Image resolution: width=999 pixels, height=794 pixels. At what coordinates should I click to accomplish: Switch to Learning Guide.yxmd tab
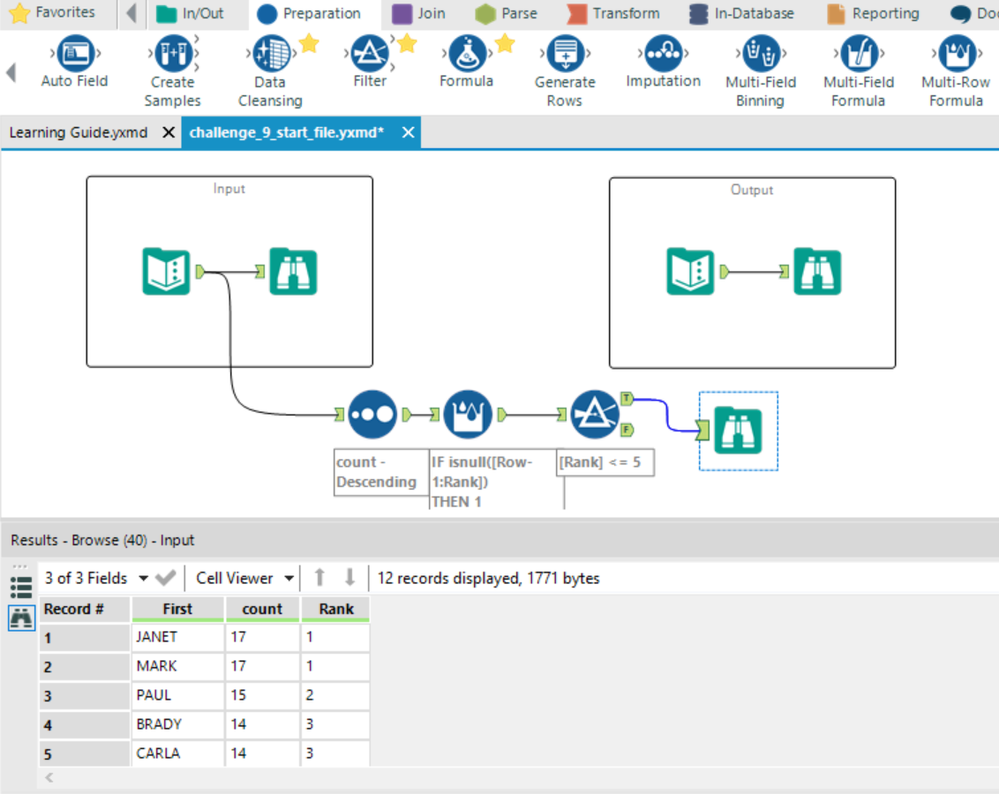(78, 133)
